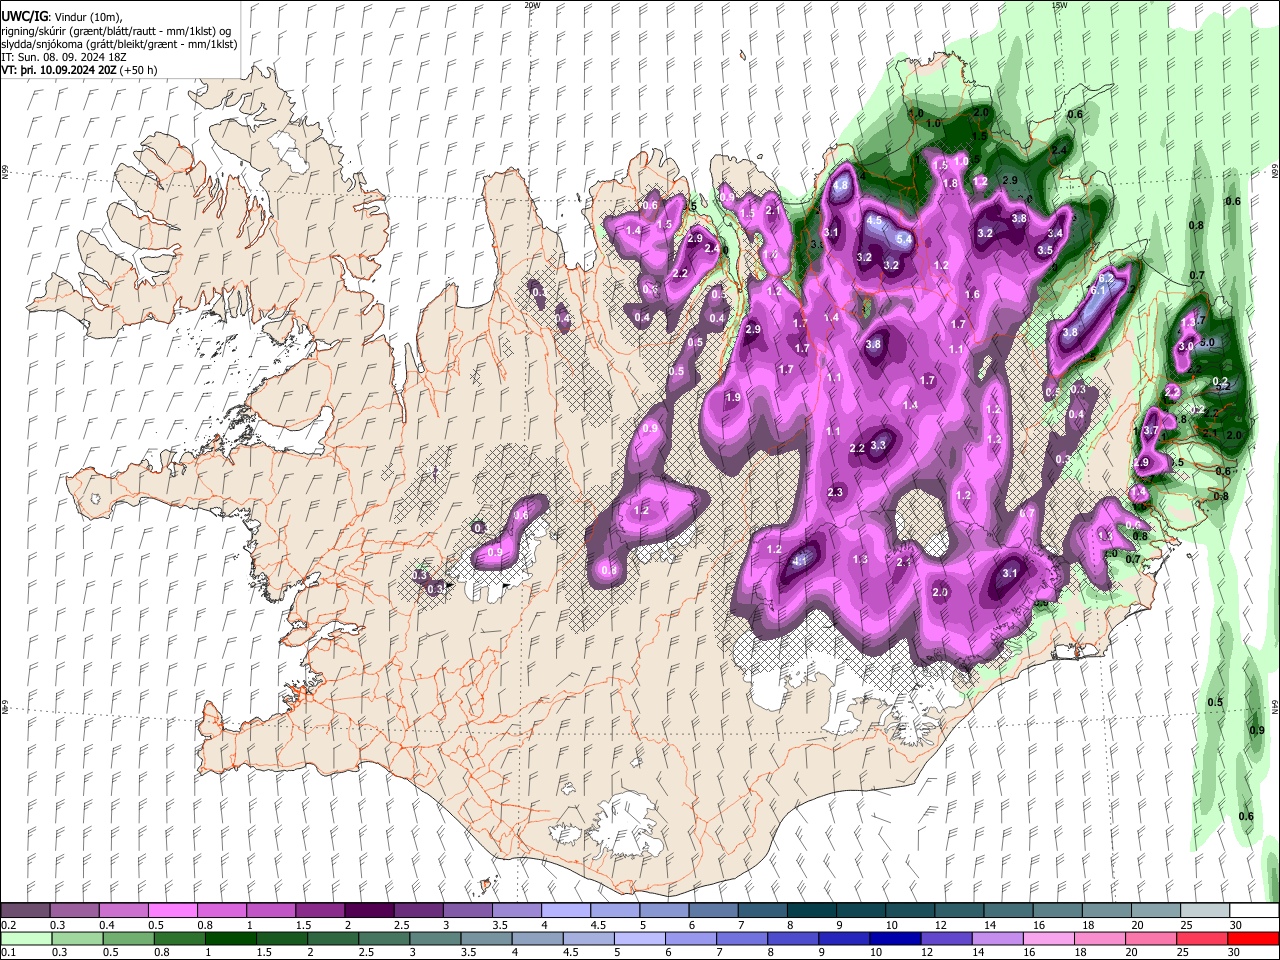Click the 25–30 light grey swatch in the upper legend row
The height and width of the screenshot is (960, 1280).
coord(1205,911)
